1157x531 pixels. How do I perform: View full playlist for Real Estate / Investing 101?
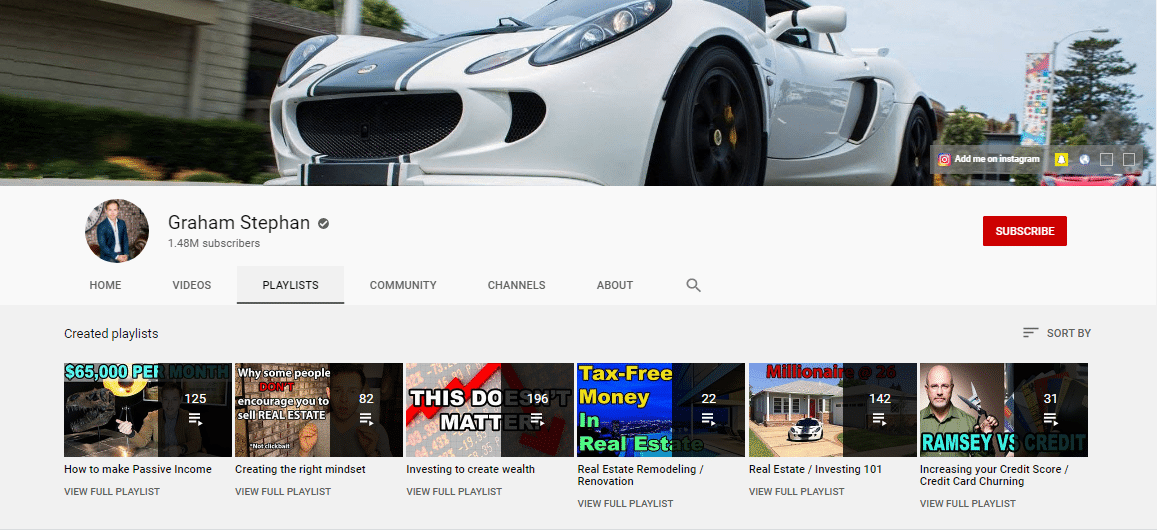point(797,492)
